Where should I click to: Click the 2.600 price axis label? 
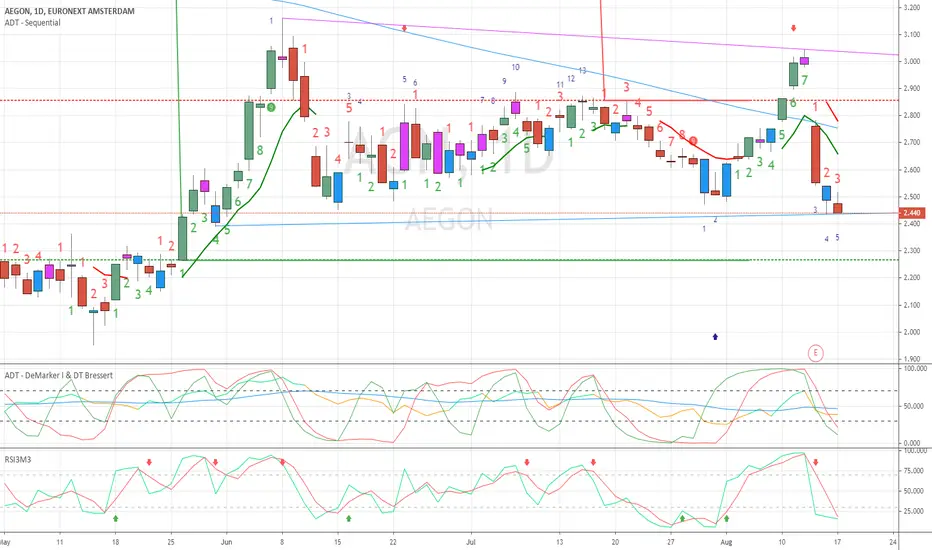pyautogui.click(x=912, y=169)
